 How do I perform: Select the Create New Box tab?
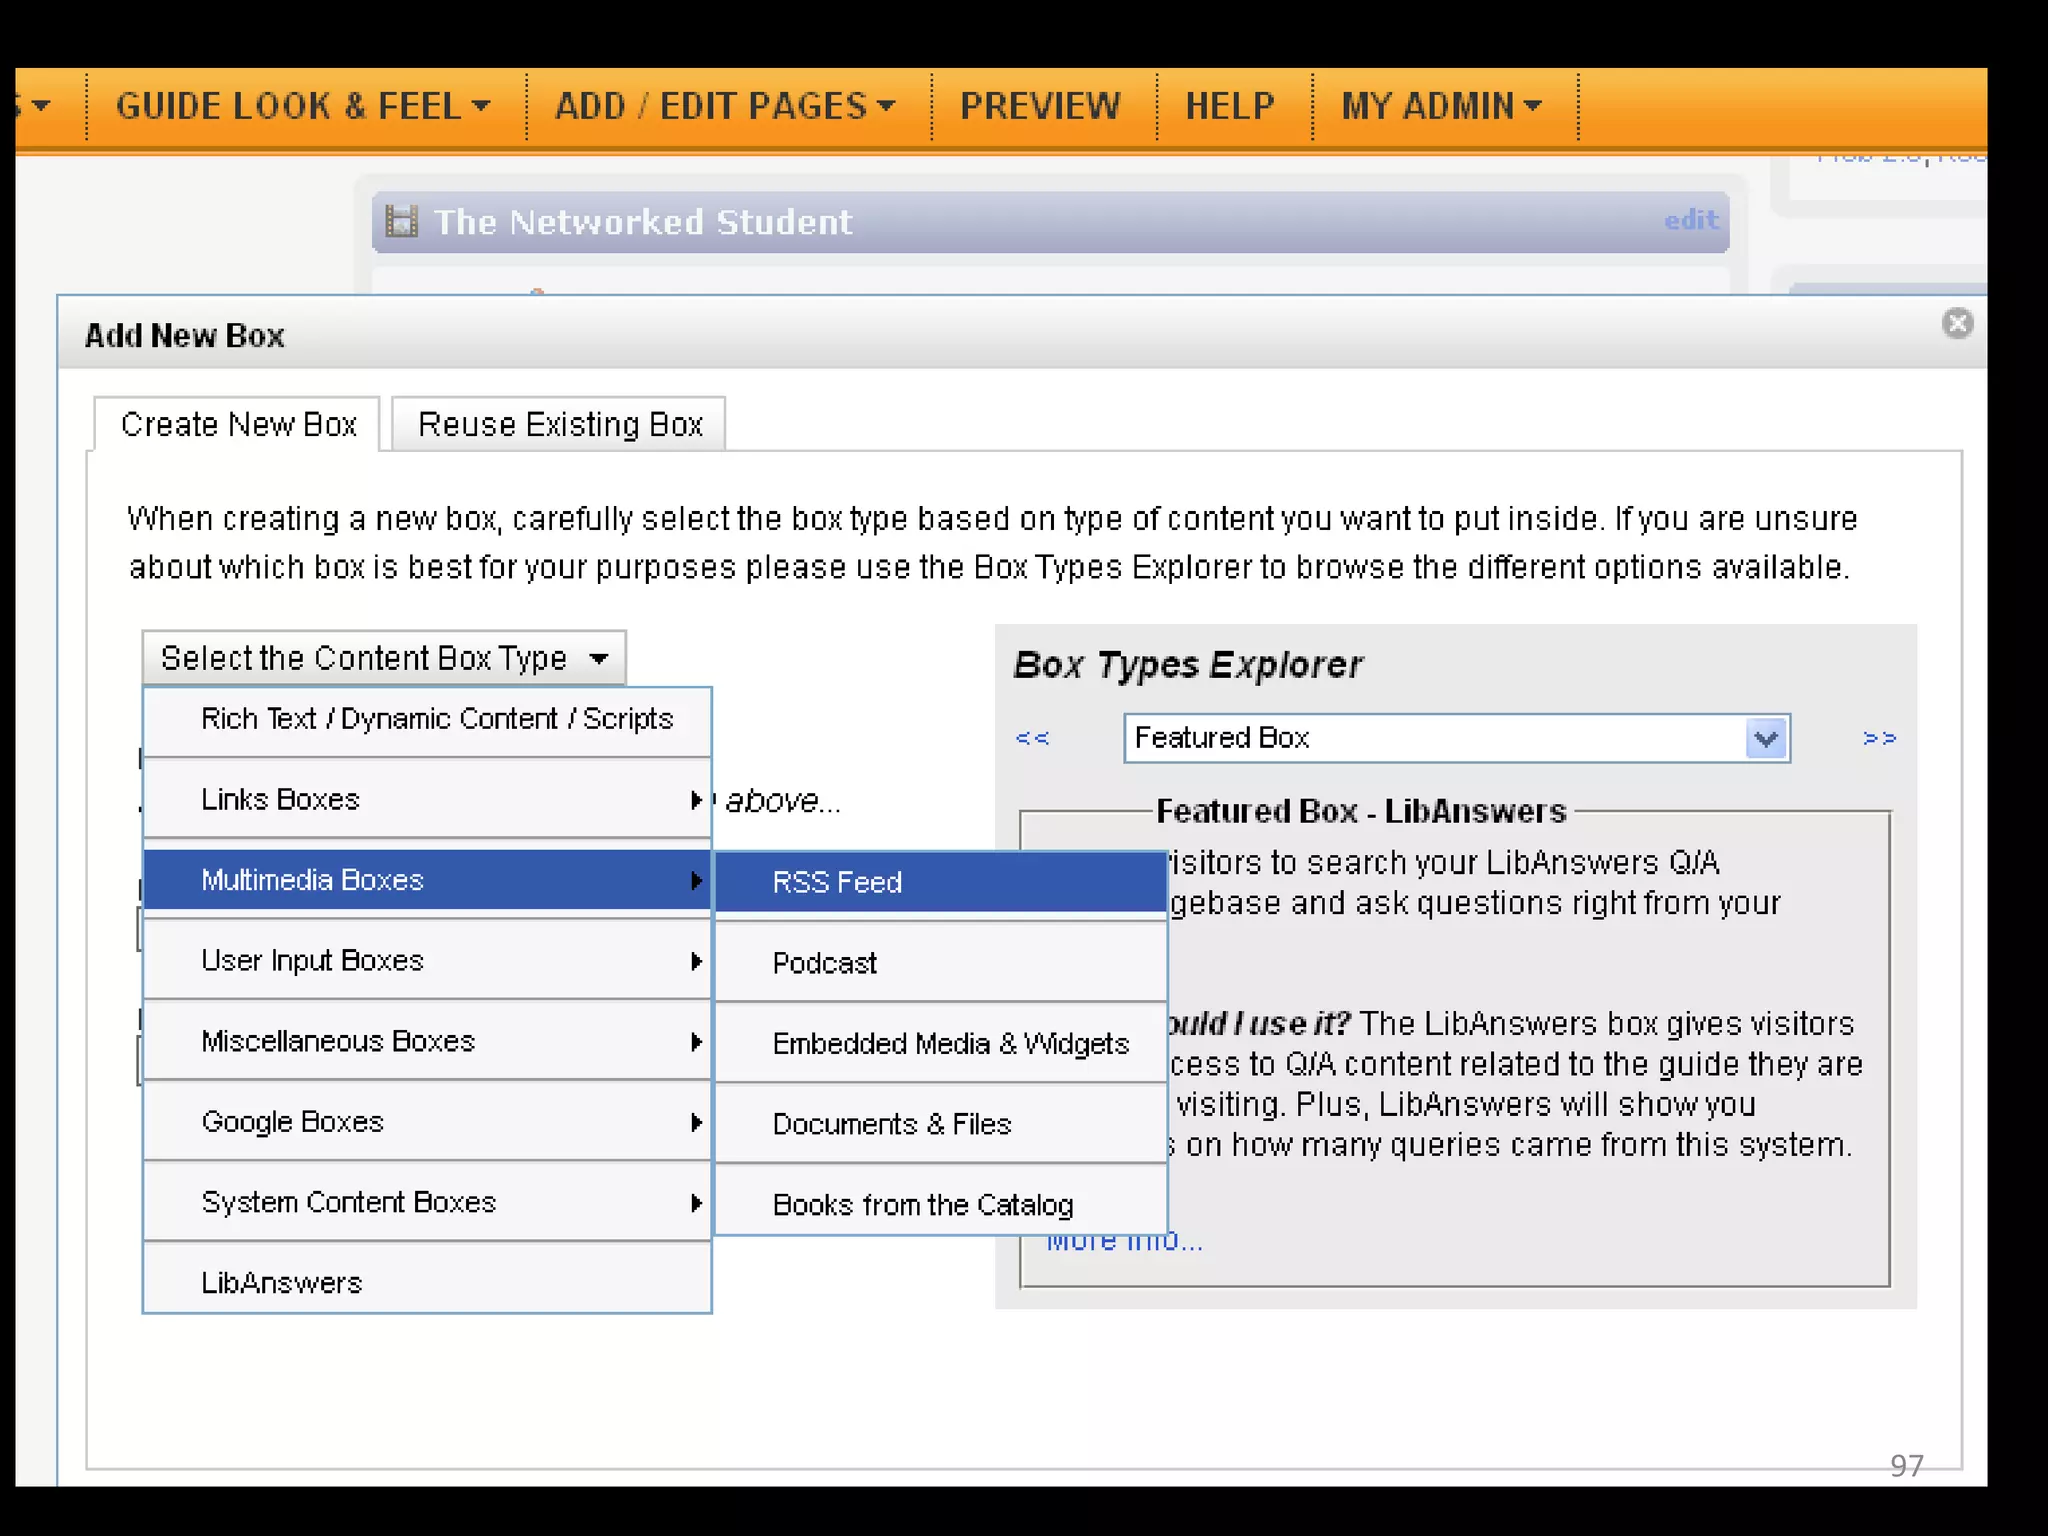click(x=238, y=425)
